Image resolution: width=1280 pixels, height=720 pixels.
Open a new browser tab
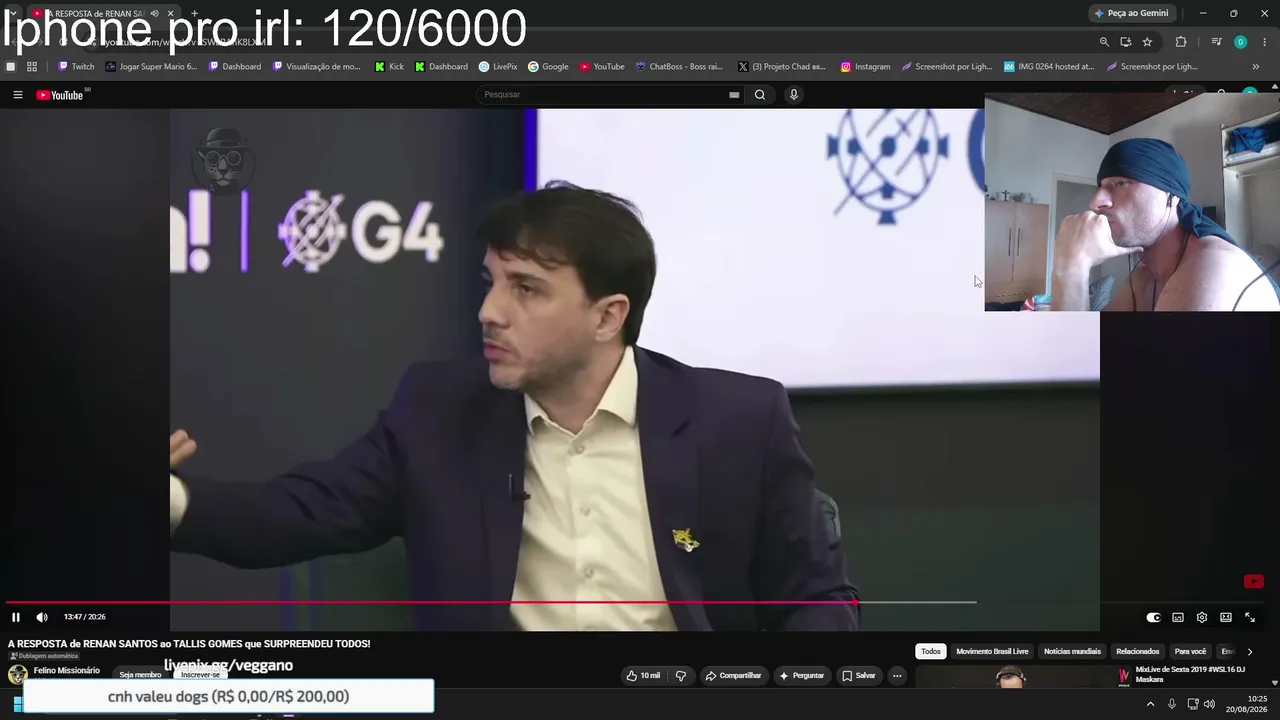coord(194,13)
